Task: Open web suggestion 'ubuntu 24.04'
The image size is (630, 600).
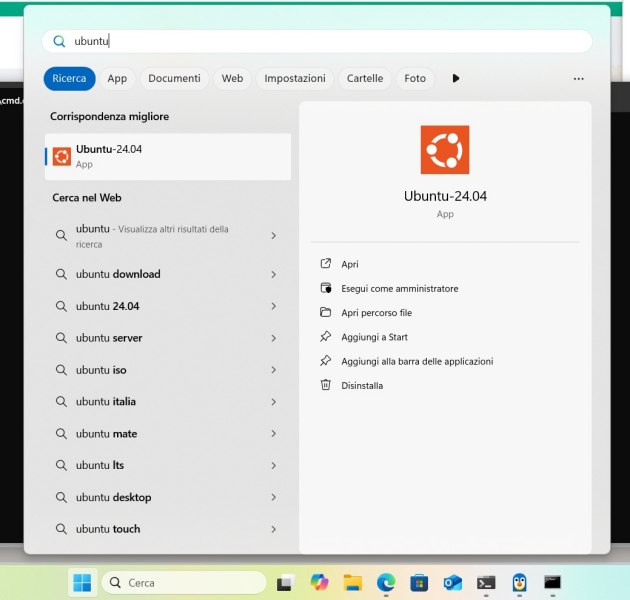Action: [x=168, y=306]
